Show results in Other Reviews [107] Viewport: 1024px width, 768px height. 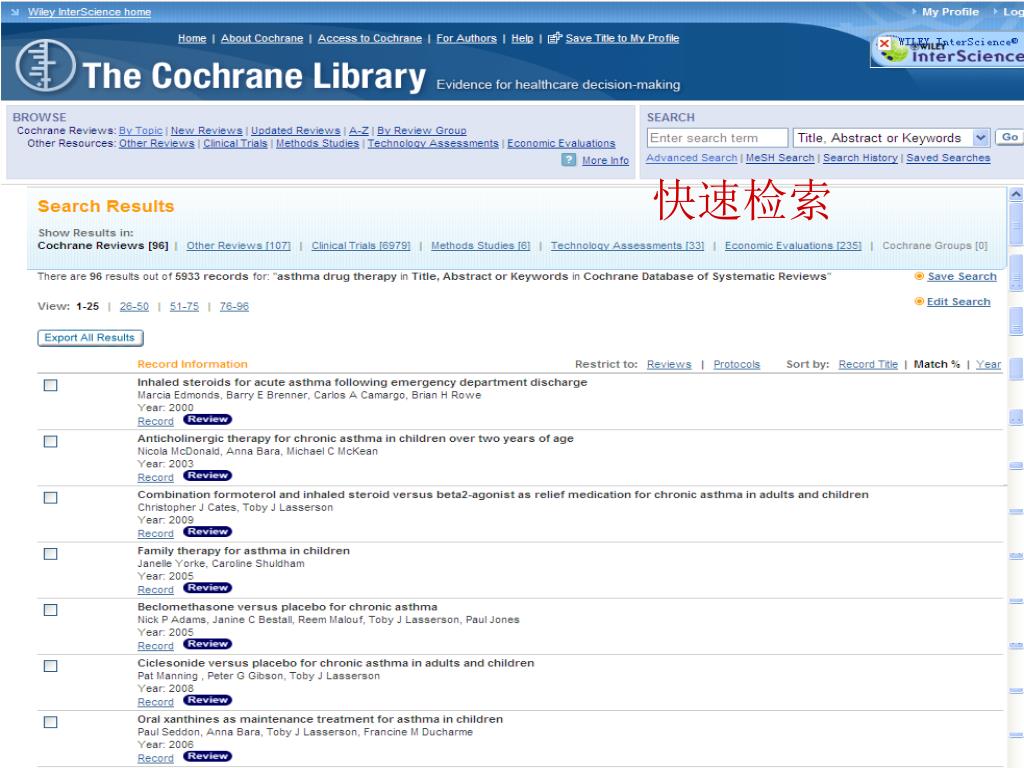(x=238, y=246)
